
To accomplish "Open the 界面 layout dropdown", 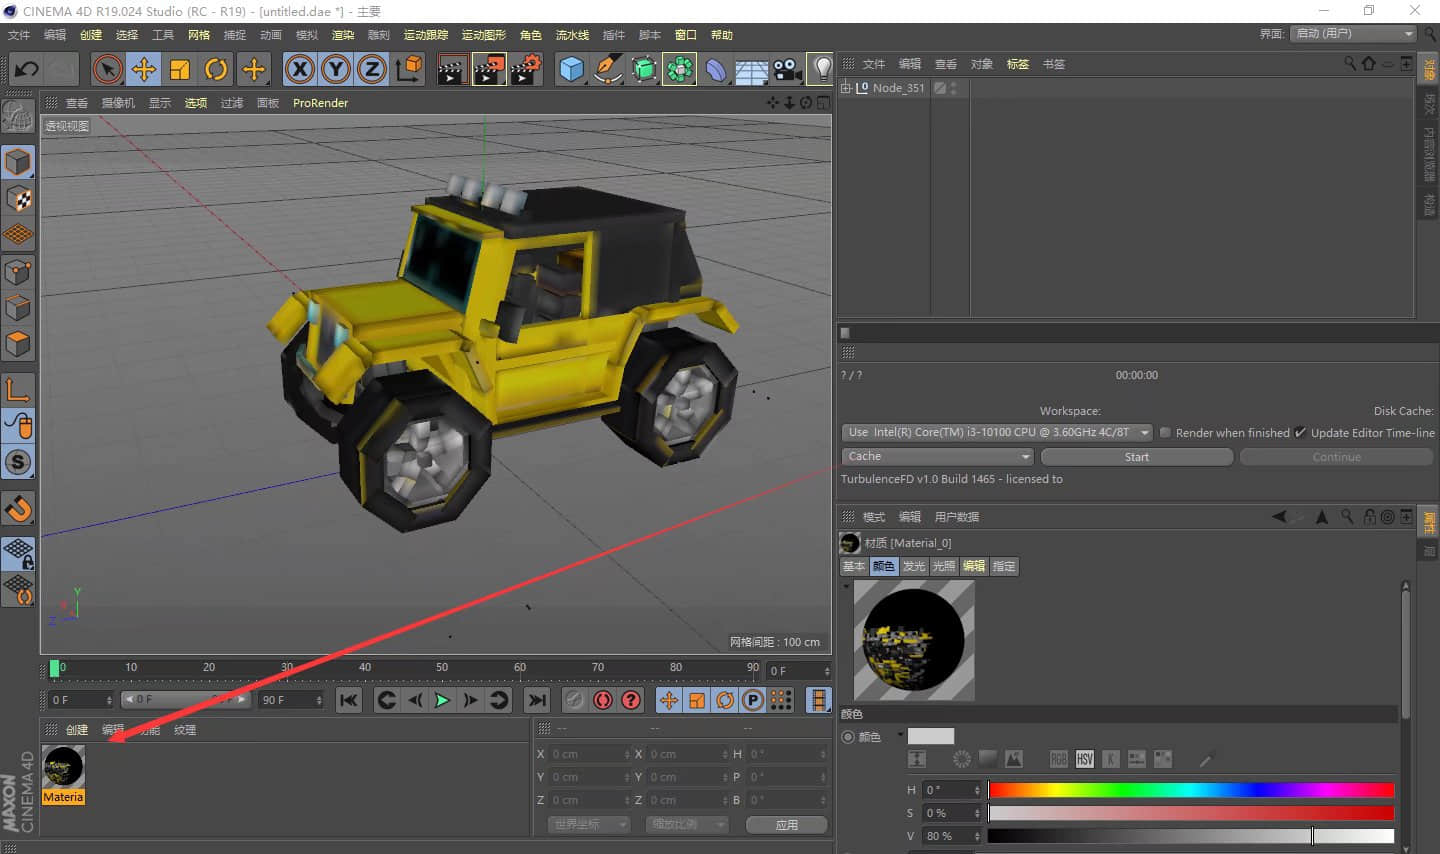I will (1354, 34).
